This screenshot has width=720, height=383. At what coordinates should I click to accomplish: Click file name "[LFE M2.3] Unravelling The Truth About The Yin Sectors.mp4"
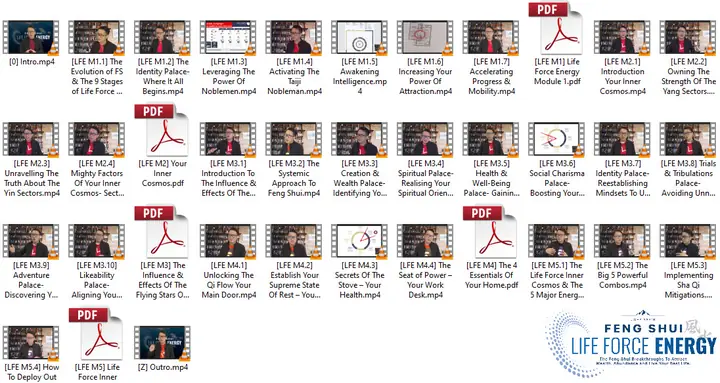coord(31,178)
